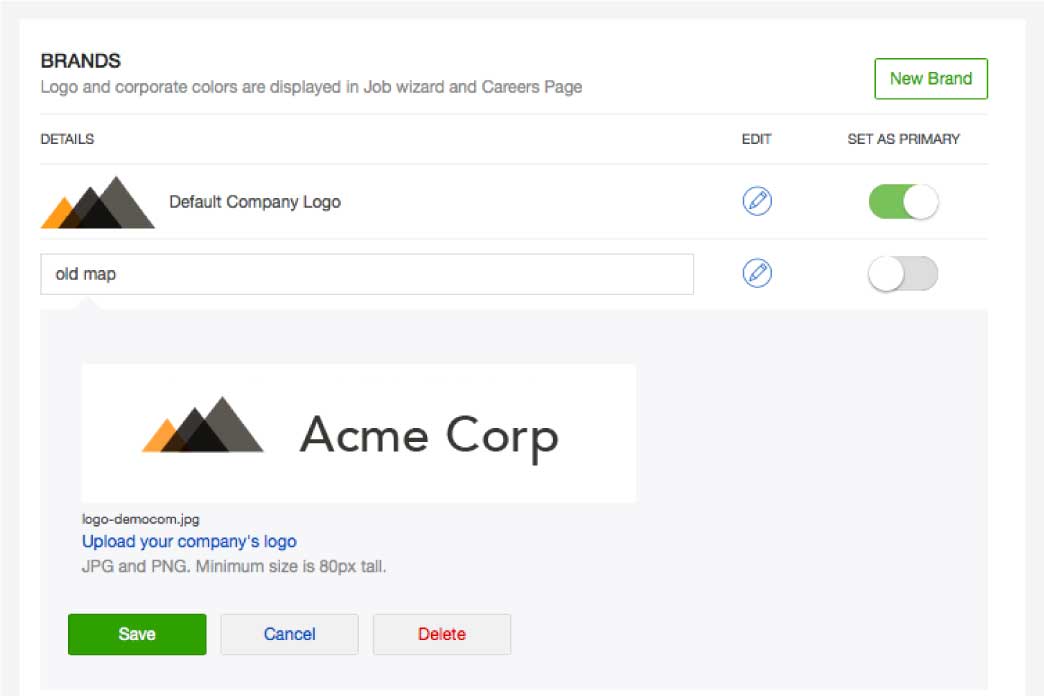The width and height of the screenshot is (1044, 696).
Task: Click the EDIT column header
Action: (x=756, y=139)
